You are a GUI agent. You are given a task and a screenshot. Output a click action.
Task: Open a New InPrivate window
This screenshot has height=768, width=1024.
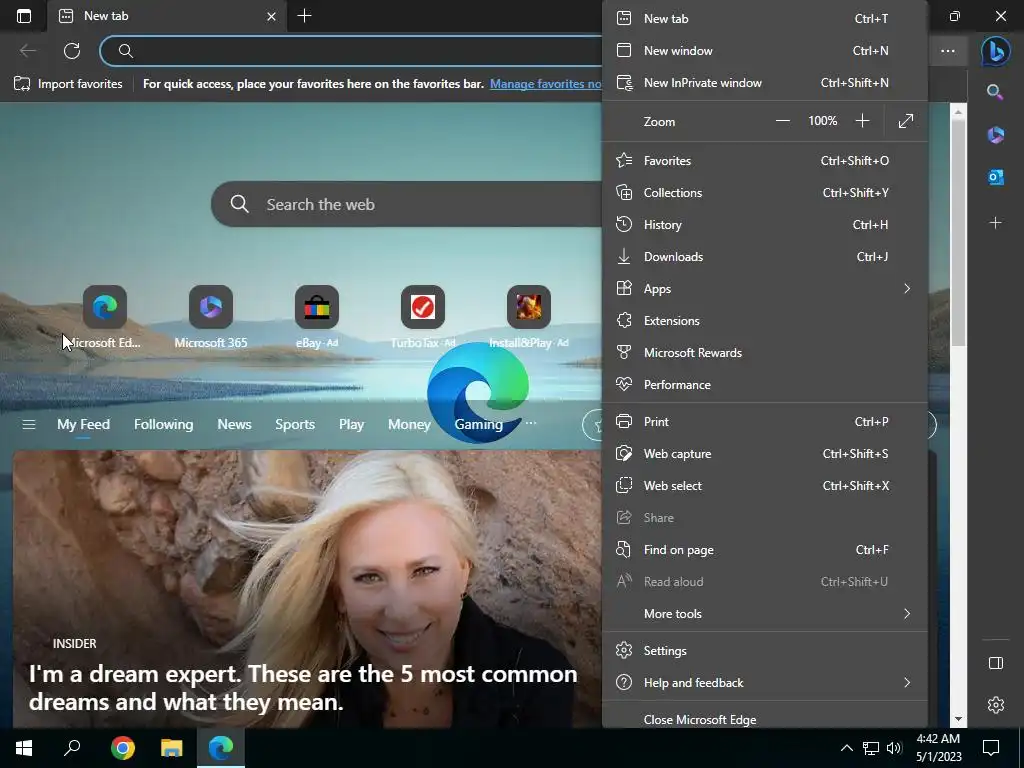(x=765, y=83)
